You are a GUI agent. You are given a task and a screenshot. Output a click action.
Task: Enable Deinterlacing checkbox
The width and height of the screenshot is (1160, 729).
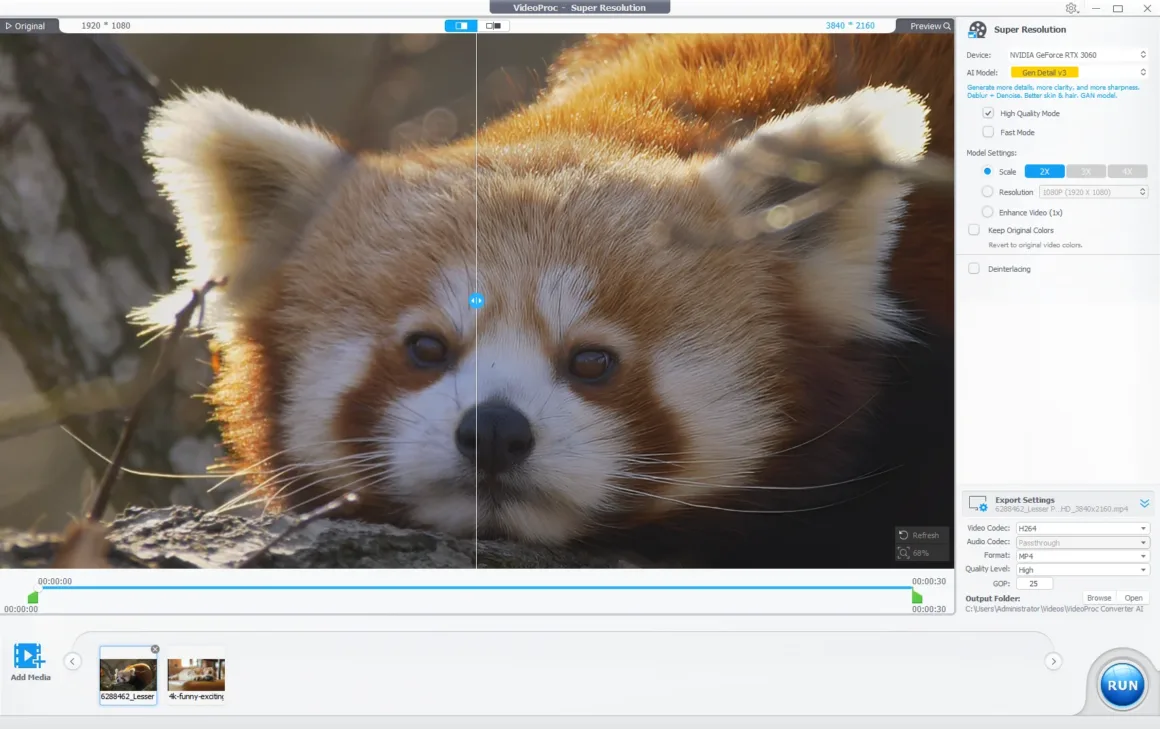pyautogui.click(x=974, y=269)
